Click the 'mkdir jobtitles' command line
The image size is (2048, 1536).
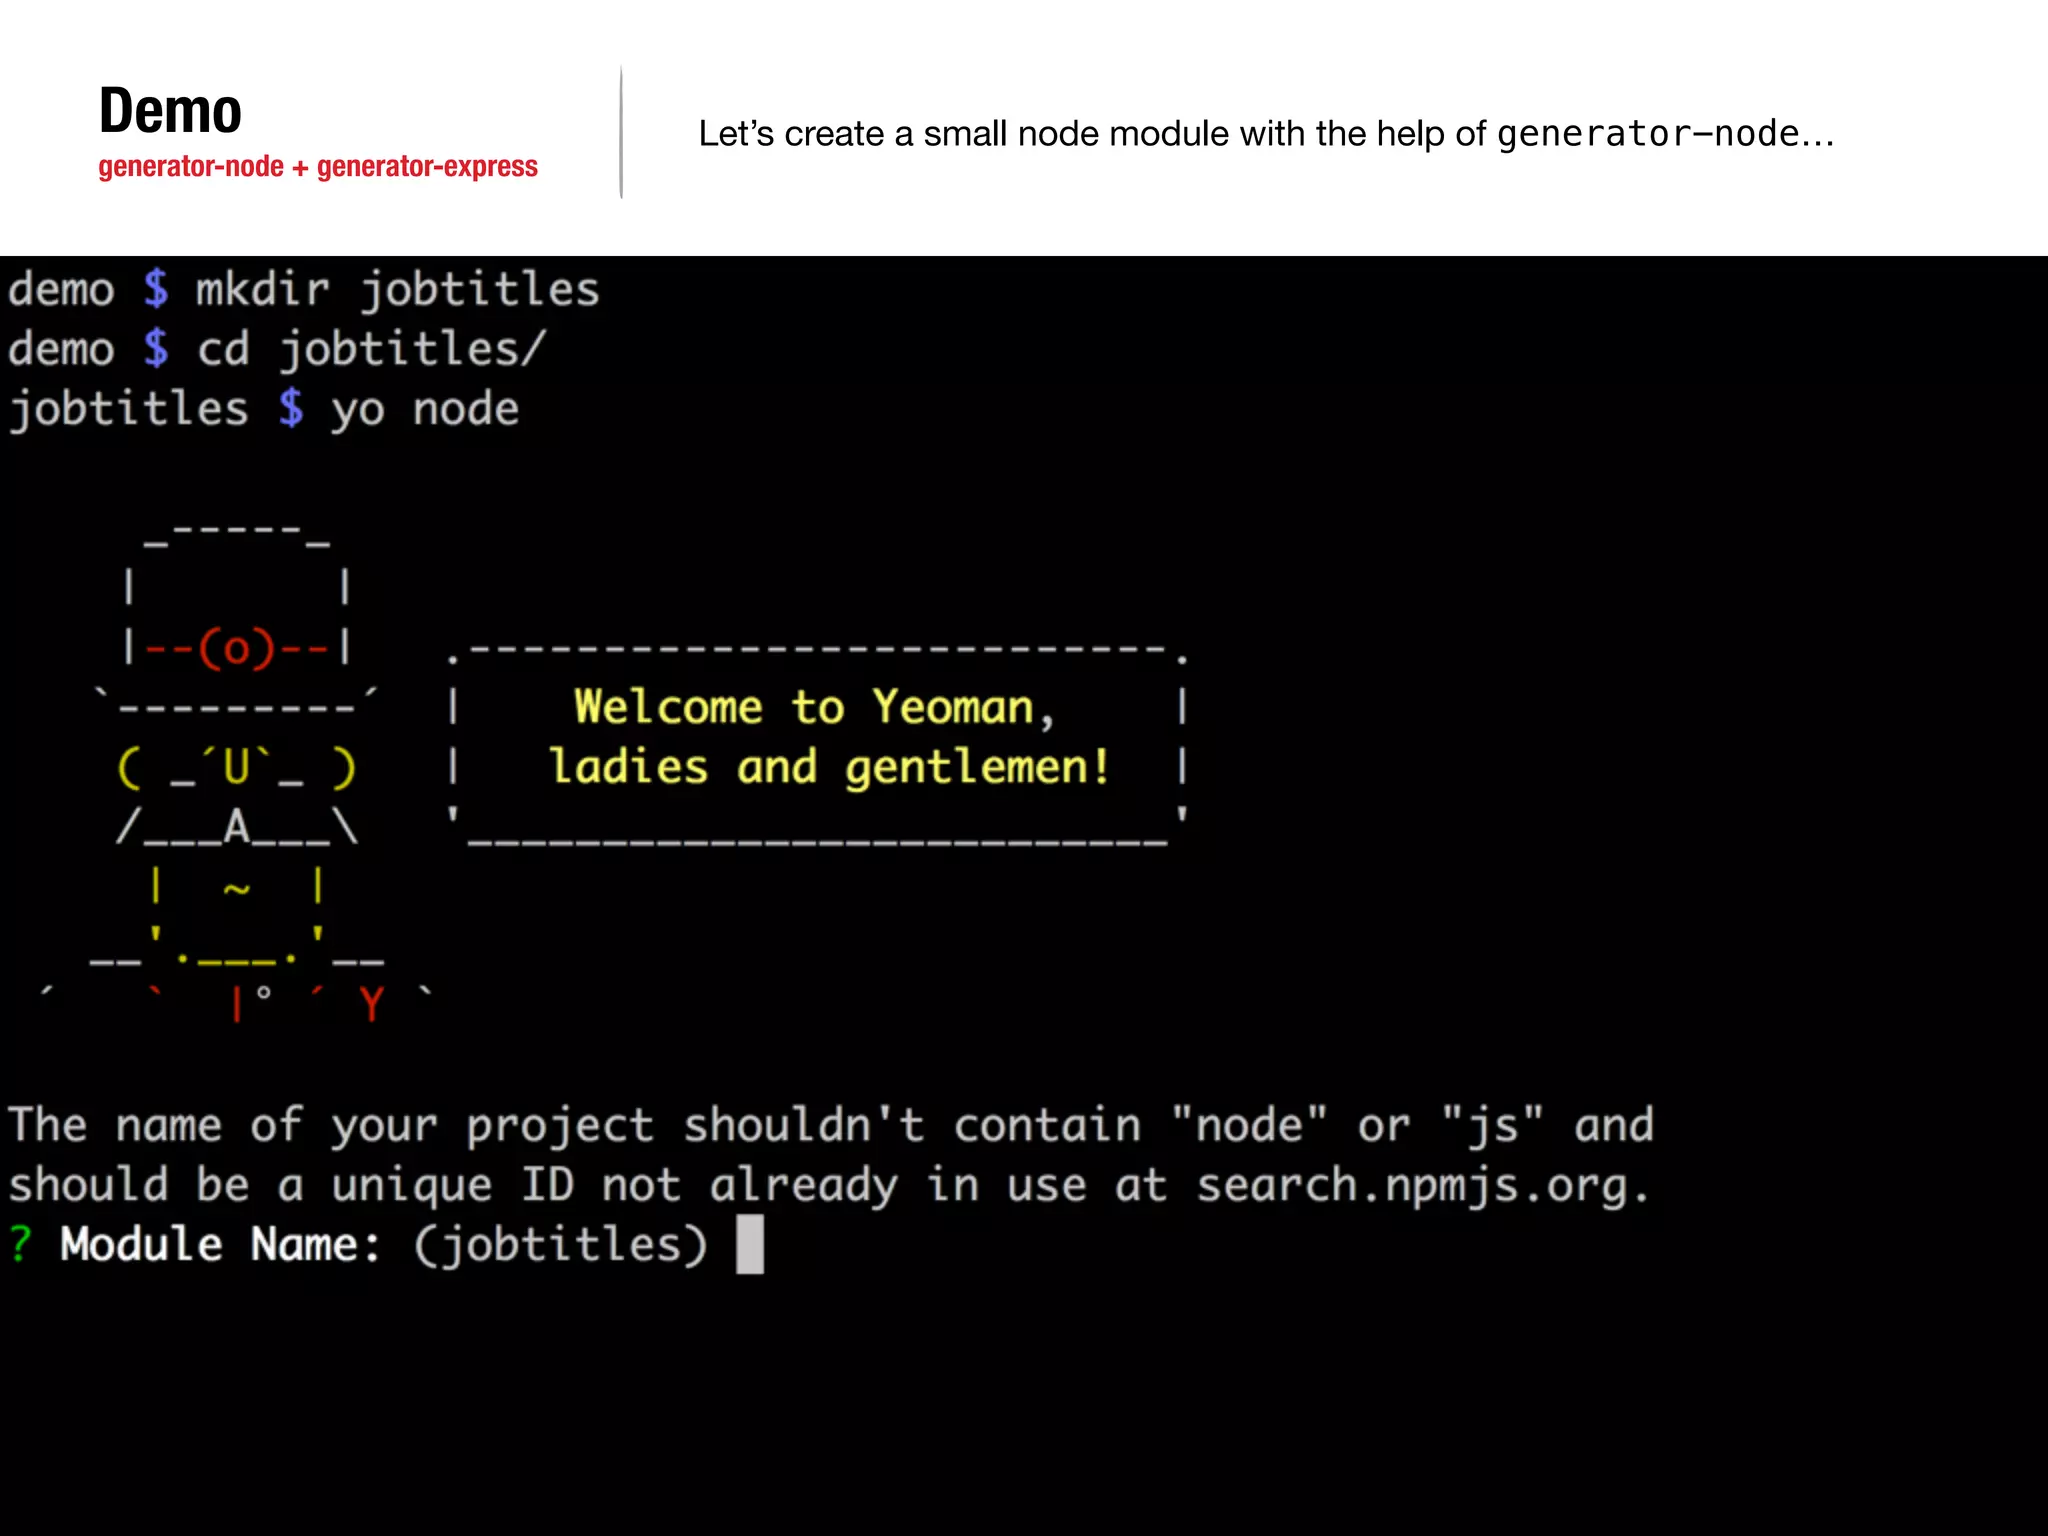pos(397,290)
